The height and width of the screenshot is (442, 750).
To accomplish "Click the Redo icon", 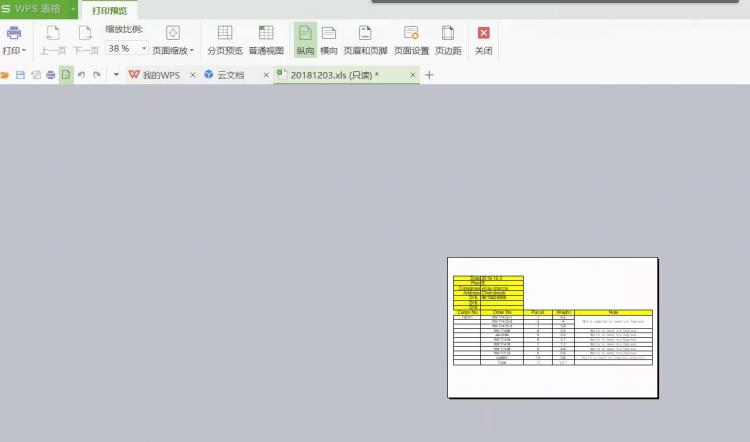I will pos(97,75).
